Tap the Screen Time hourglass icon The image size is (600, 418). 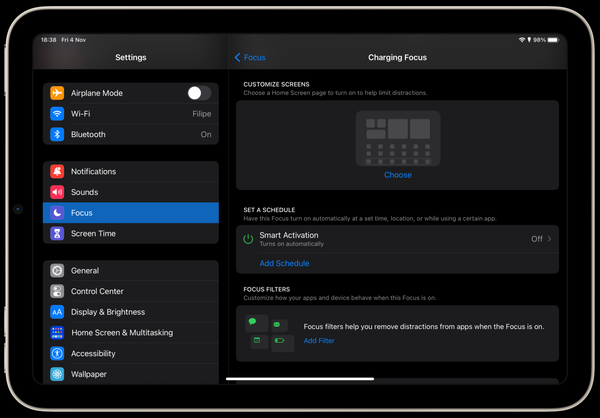[x=57, y=233]
